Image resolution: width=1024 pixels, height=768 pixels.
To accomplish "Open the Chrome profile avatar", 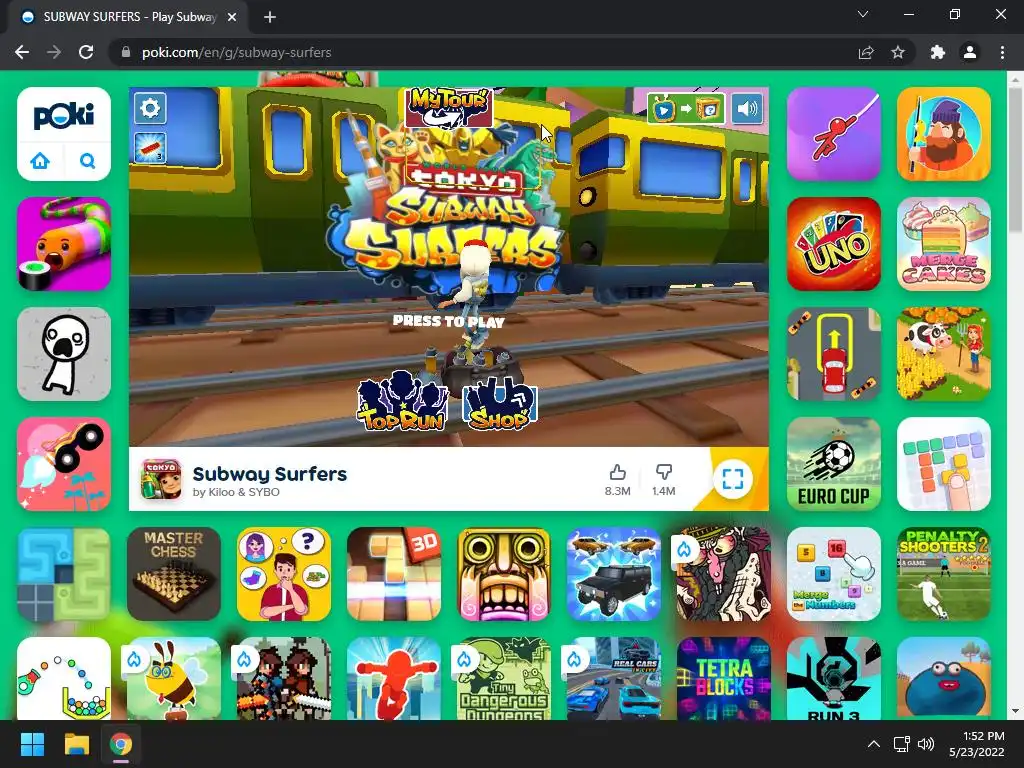I will point(970,52).
